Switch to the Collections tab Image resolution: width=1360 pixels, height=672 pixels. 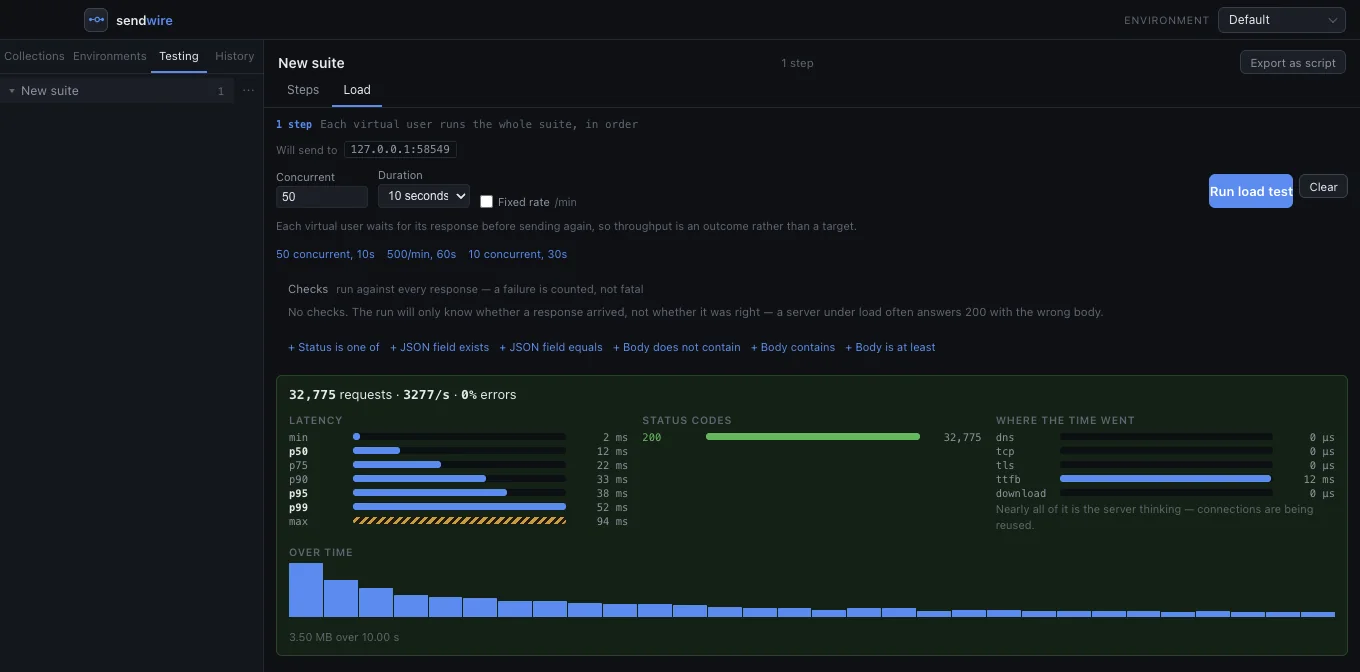[34, 56]
